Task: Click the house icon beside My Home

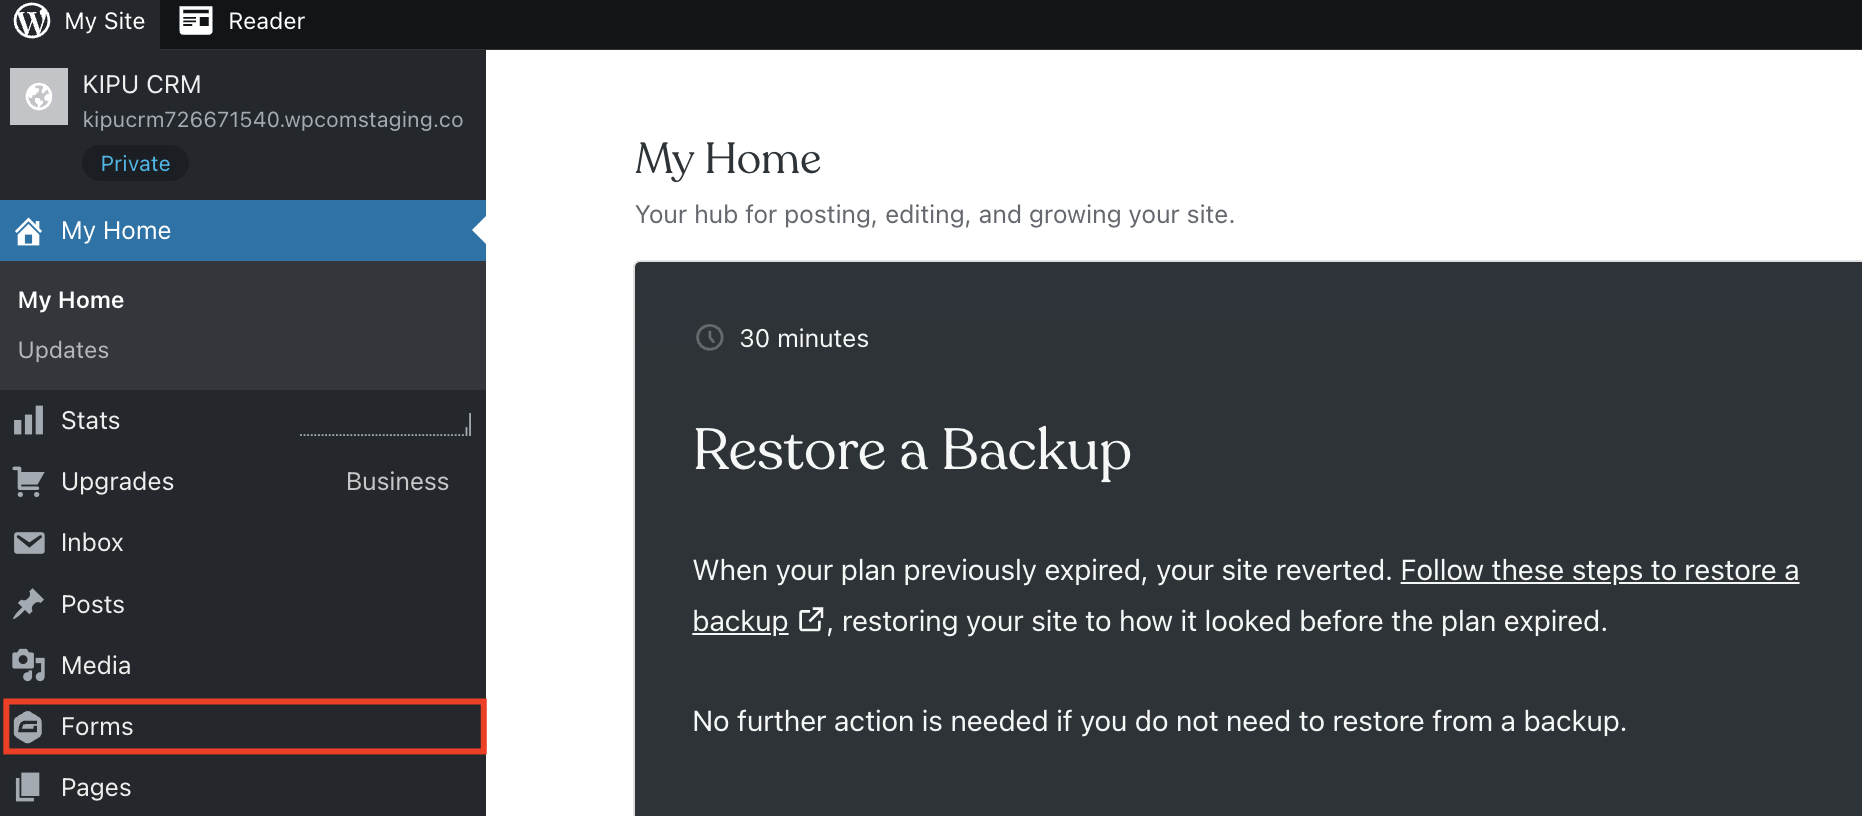Action: 29,231
